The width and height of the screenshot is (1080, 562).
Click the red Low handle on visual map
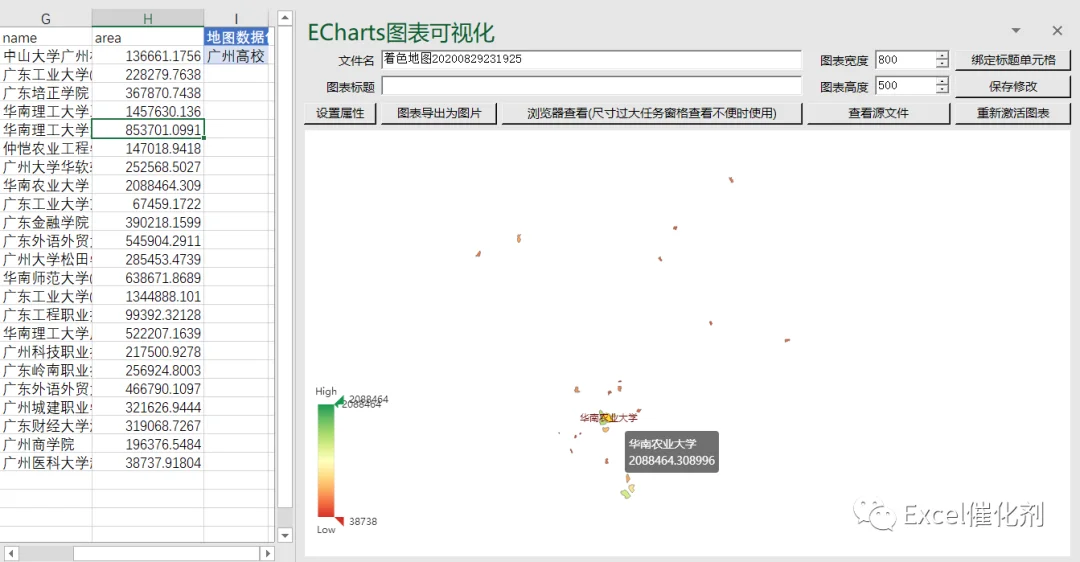point(340,521)
